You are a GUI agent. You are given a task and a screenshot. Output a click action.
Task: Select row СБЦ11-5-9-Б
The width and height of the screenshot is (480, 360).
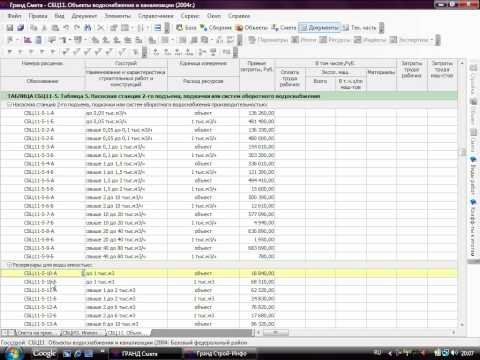(x=229, y=256)
